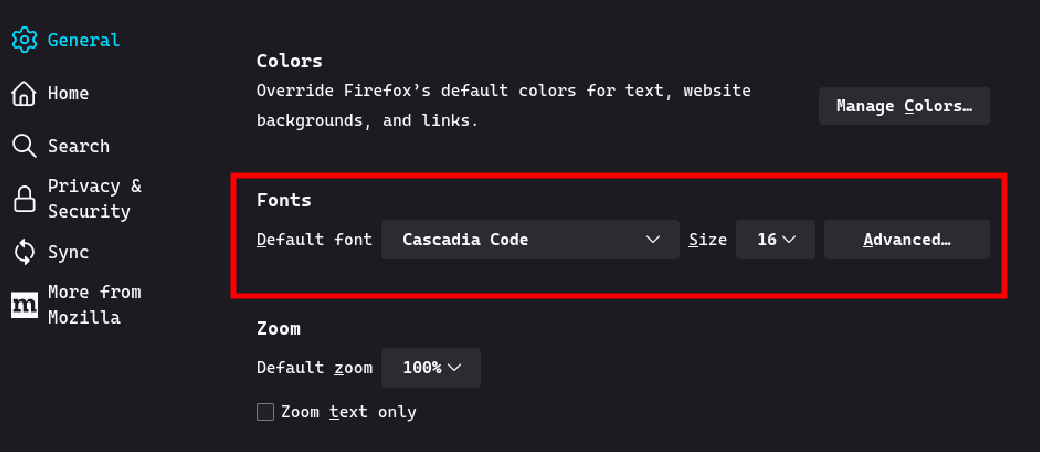Open Privacy & Security settings label
This screenshot has width=1040, height=452.
pos(95,198)
